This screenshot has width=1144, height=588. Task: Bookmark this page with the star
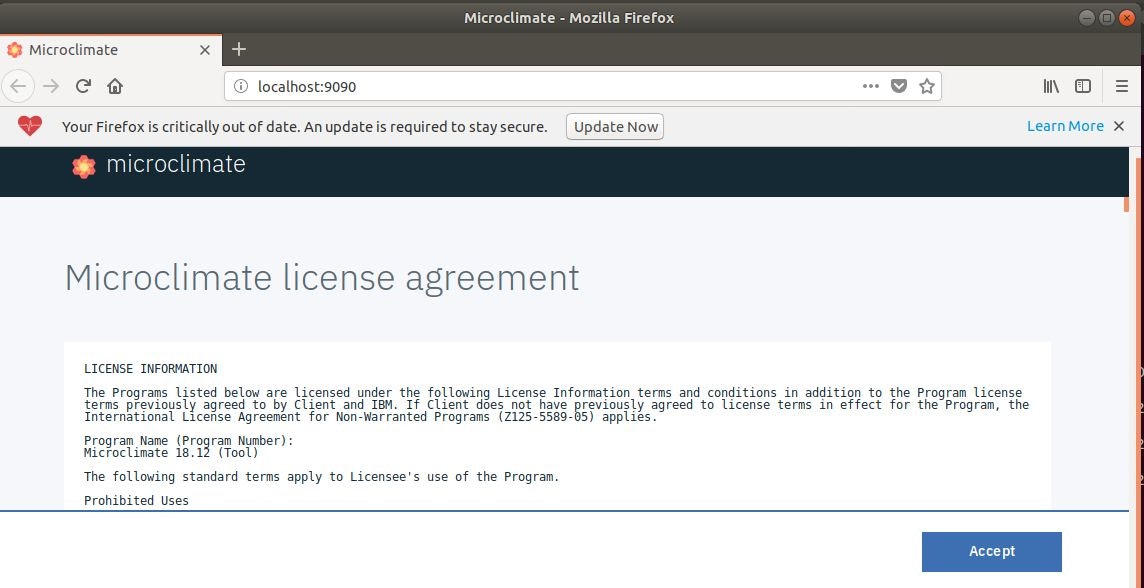927,86
